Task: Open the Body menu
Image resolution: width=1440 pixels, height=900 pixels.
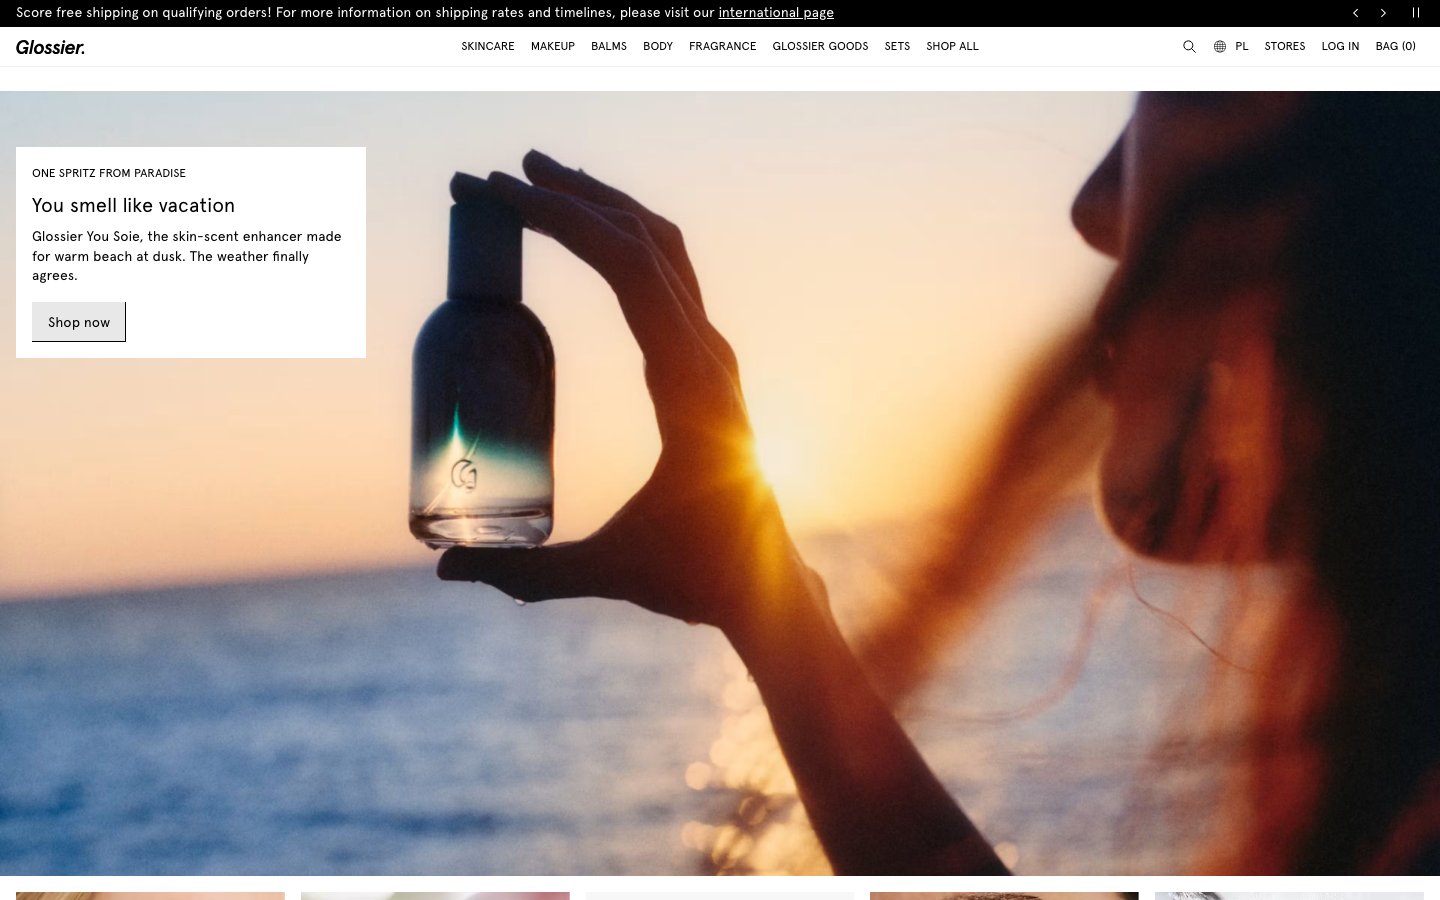Action: click(x=658, y=46)
